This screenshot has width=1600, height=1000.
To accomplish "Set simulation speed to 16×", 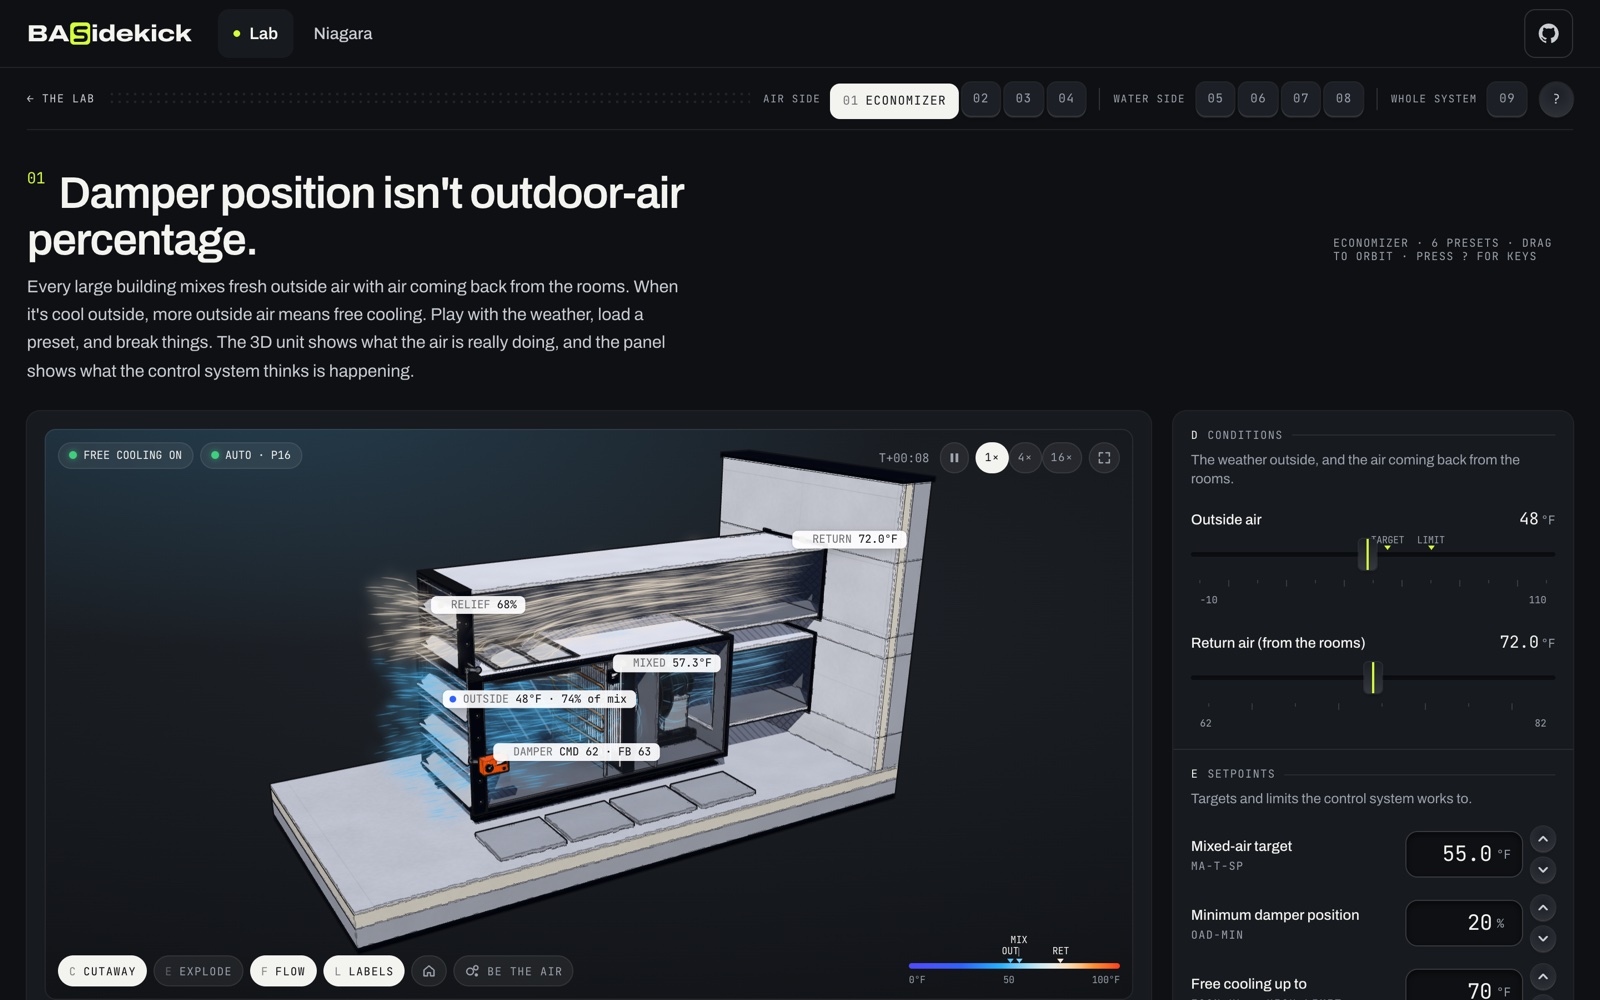I will (1061, 458).
